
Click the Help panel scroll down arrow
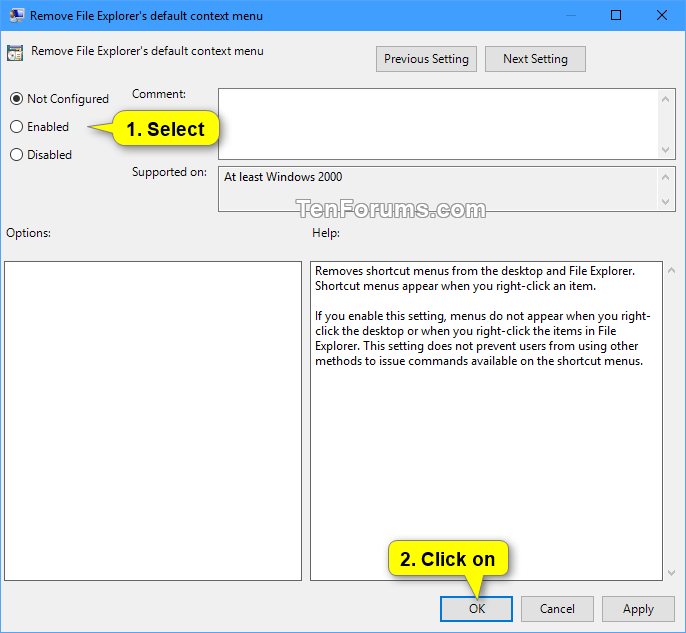pyautogui.click(x=671, y=572)
